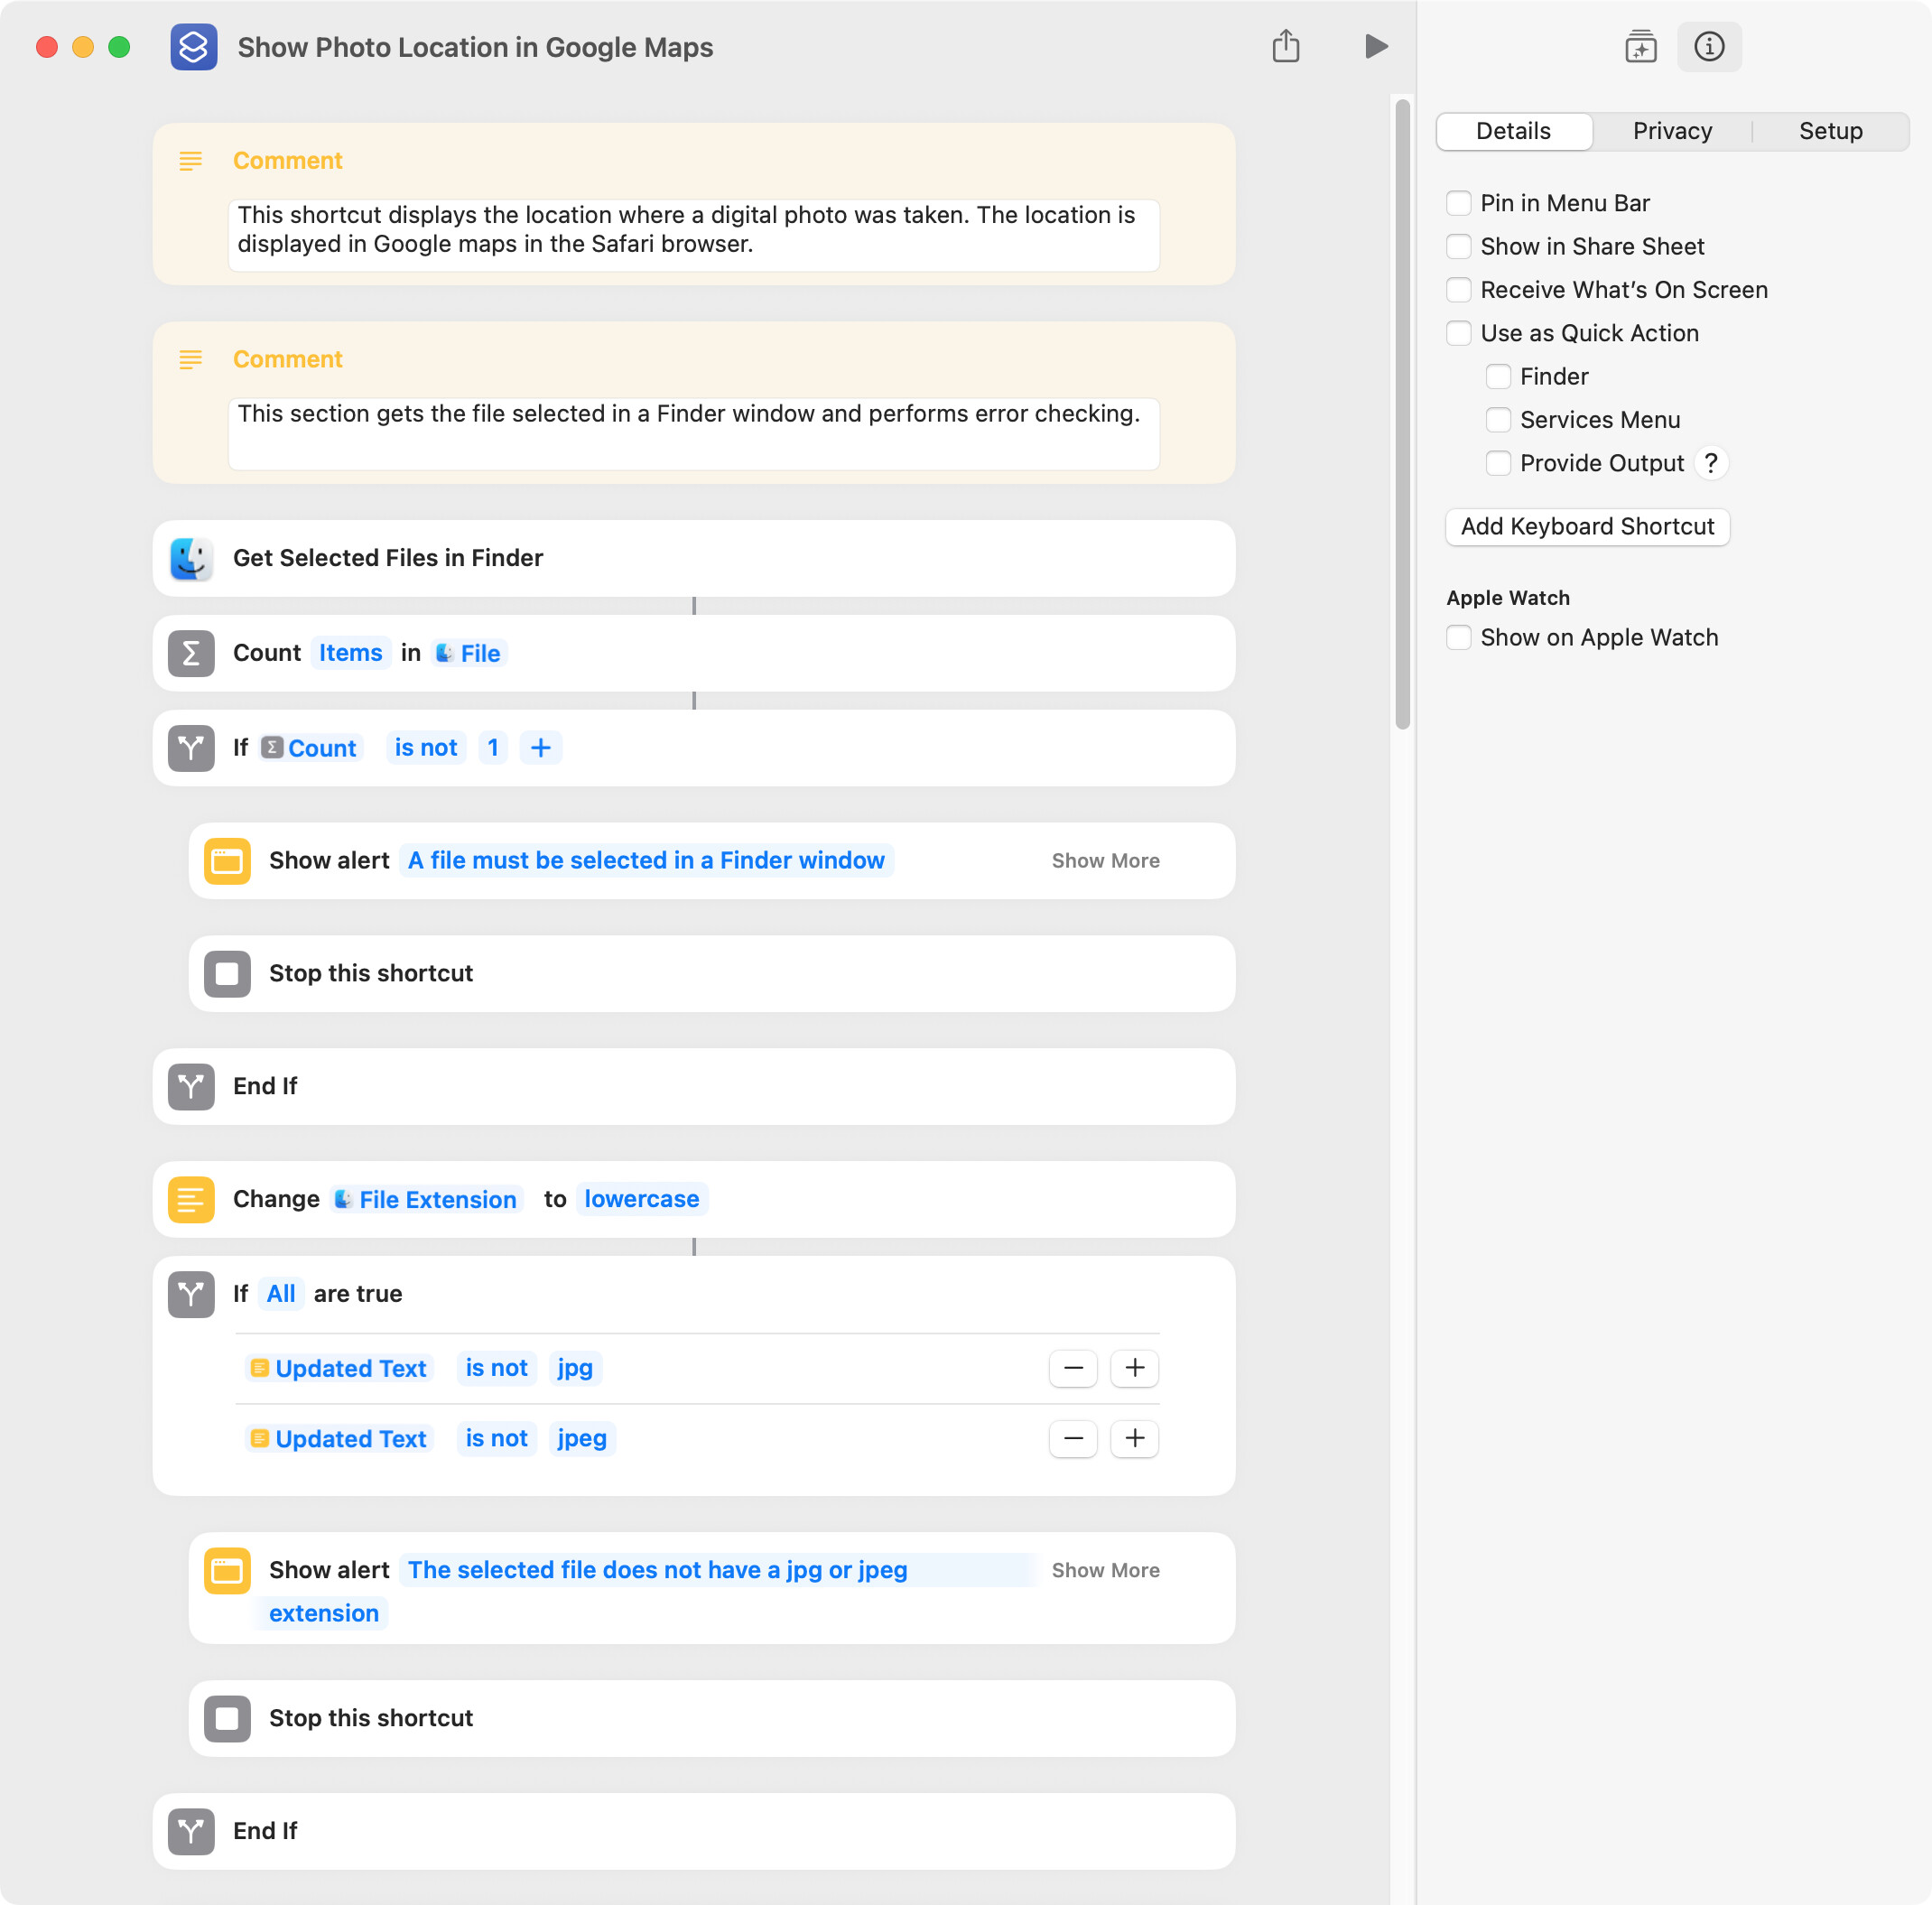Viewport: 1932px width, 1905px height.
Task: Edit the number 1 in If condition
Action: (493, 748)
